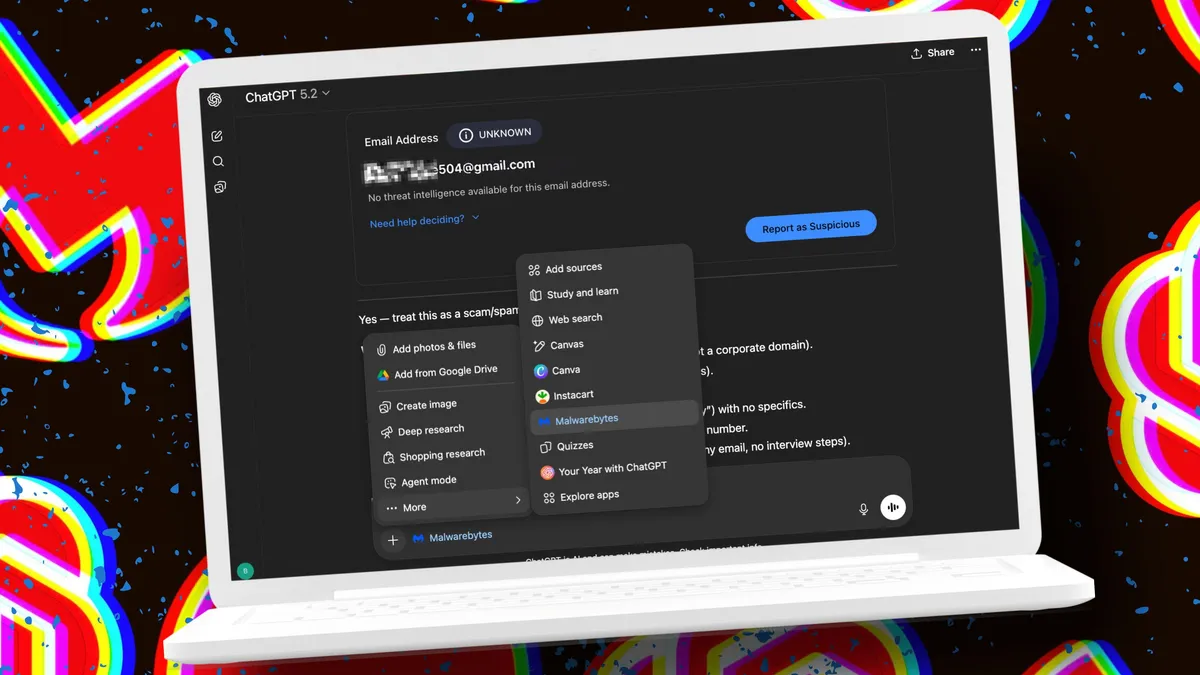Open the library icon in sidebar
Screen dimensions: 1200x675
point(220,187)
